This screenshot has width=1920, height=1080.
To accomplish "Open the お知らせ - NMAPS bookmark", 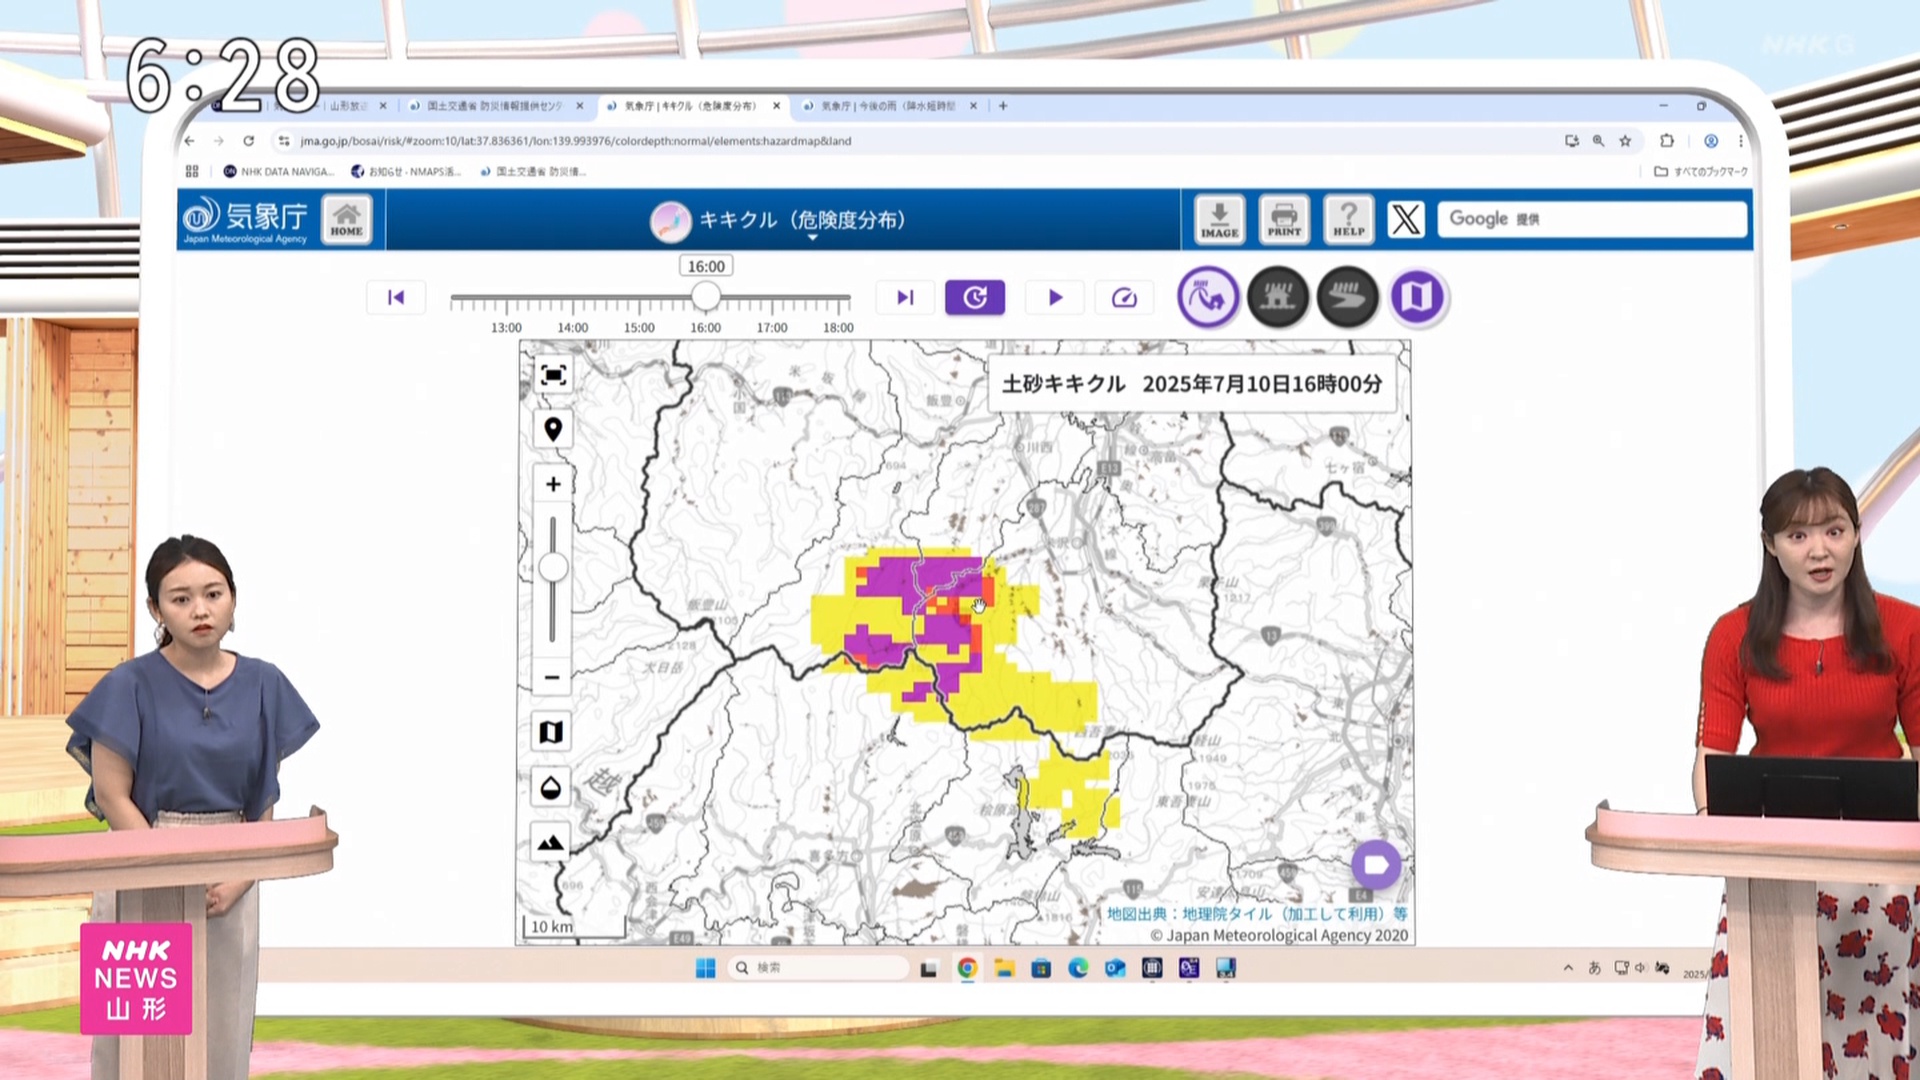I will tap(406, 171).
